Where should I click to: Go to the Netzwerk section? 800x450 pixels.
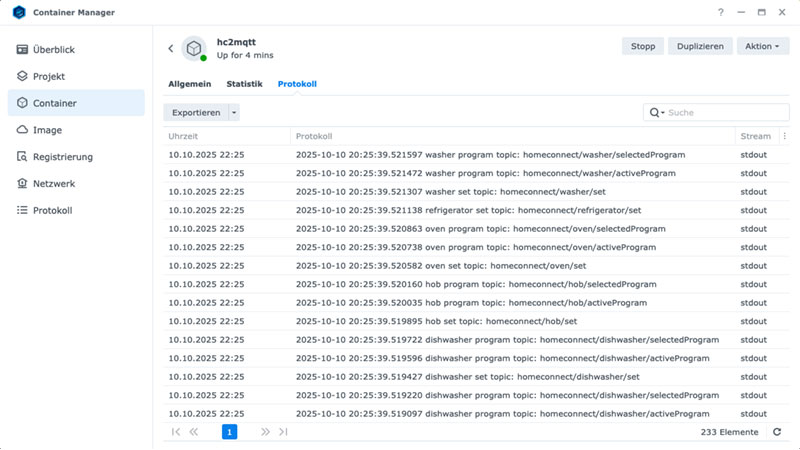click(x=54, y=184)
